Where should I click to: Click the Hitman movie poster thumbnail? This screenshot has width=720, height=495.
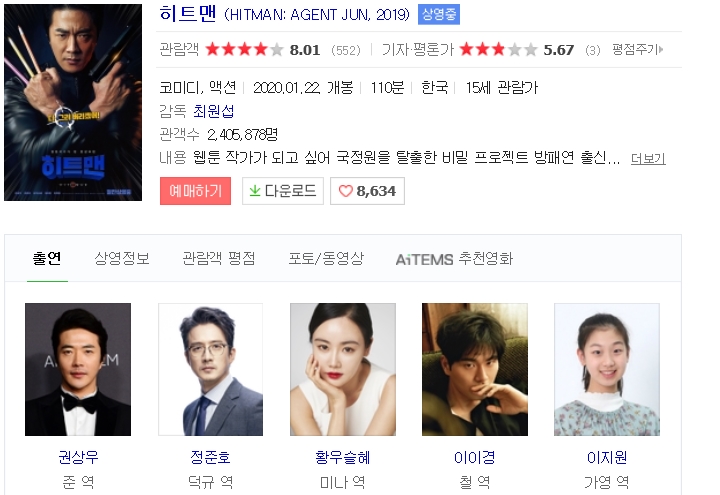point(73,102)
